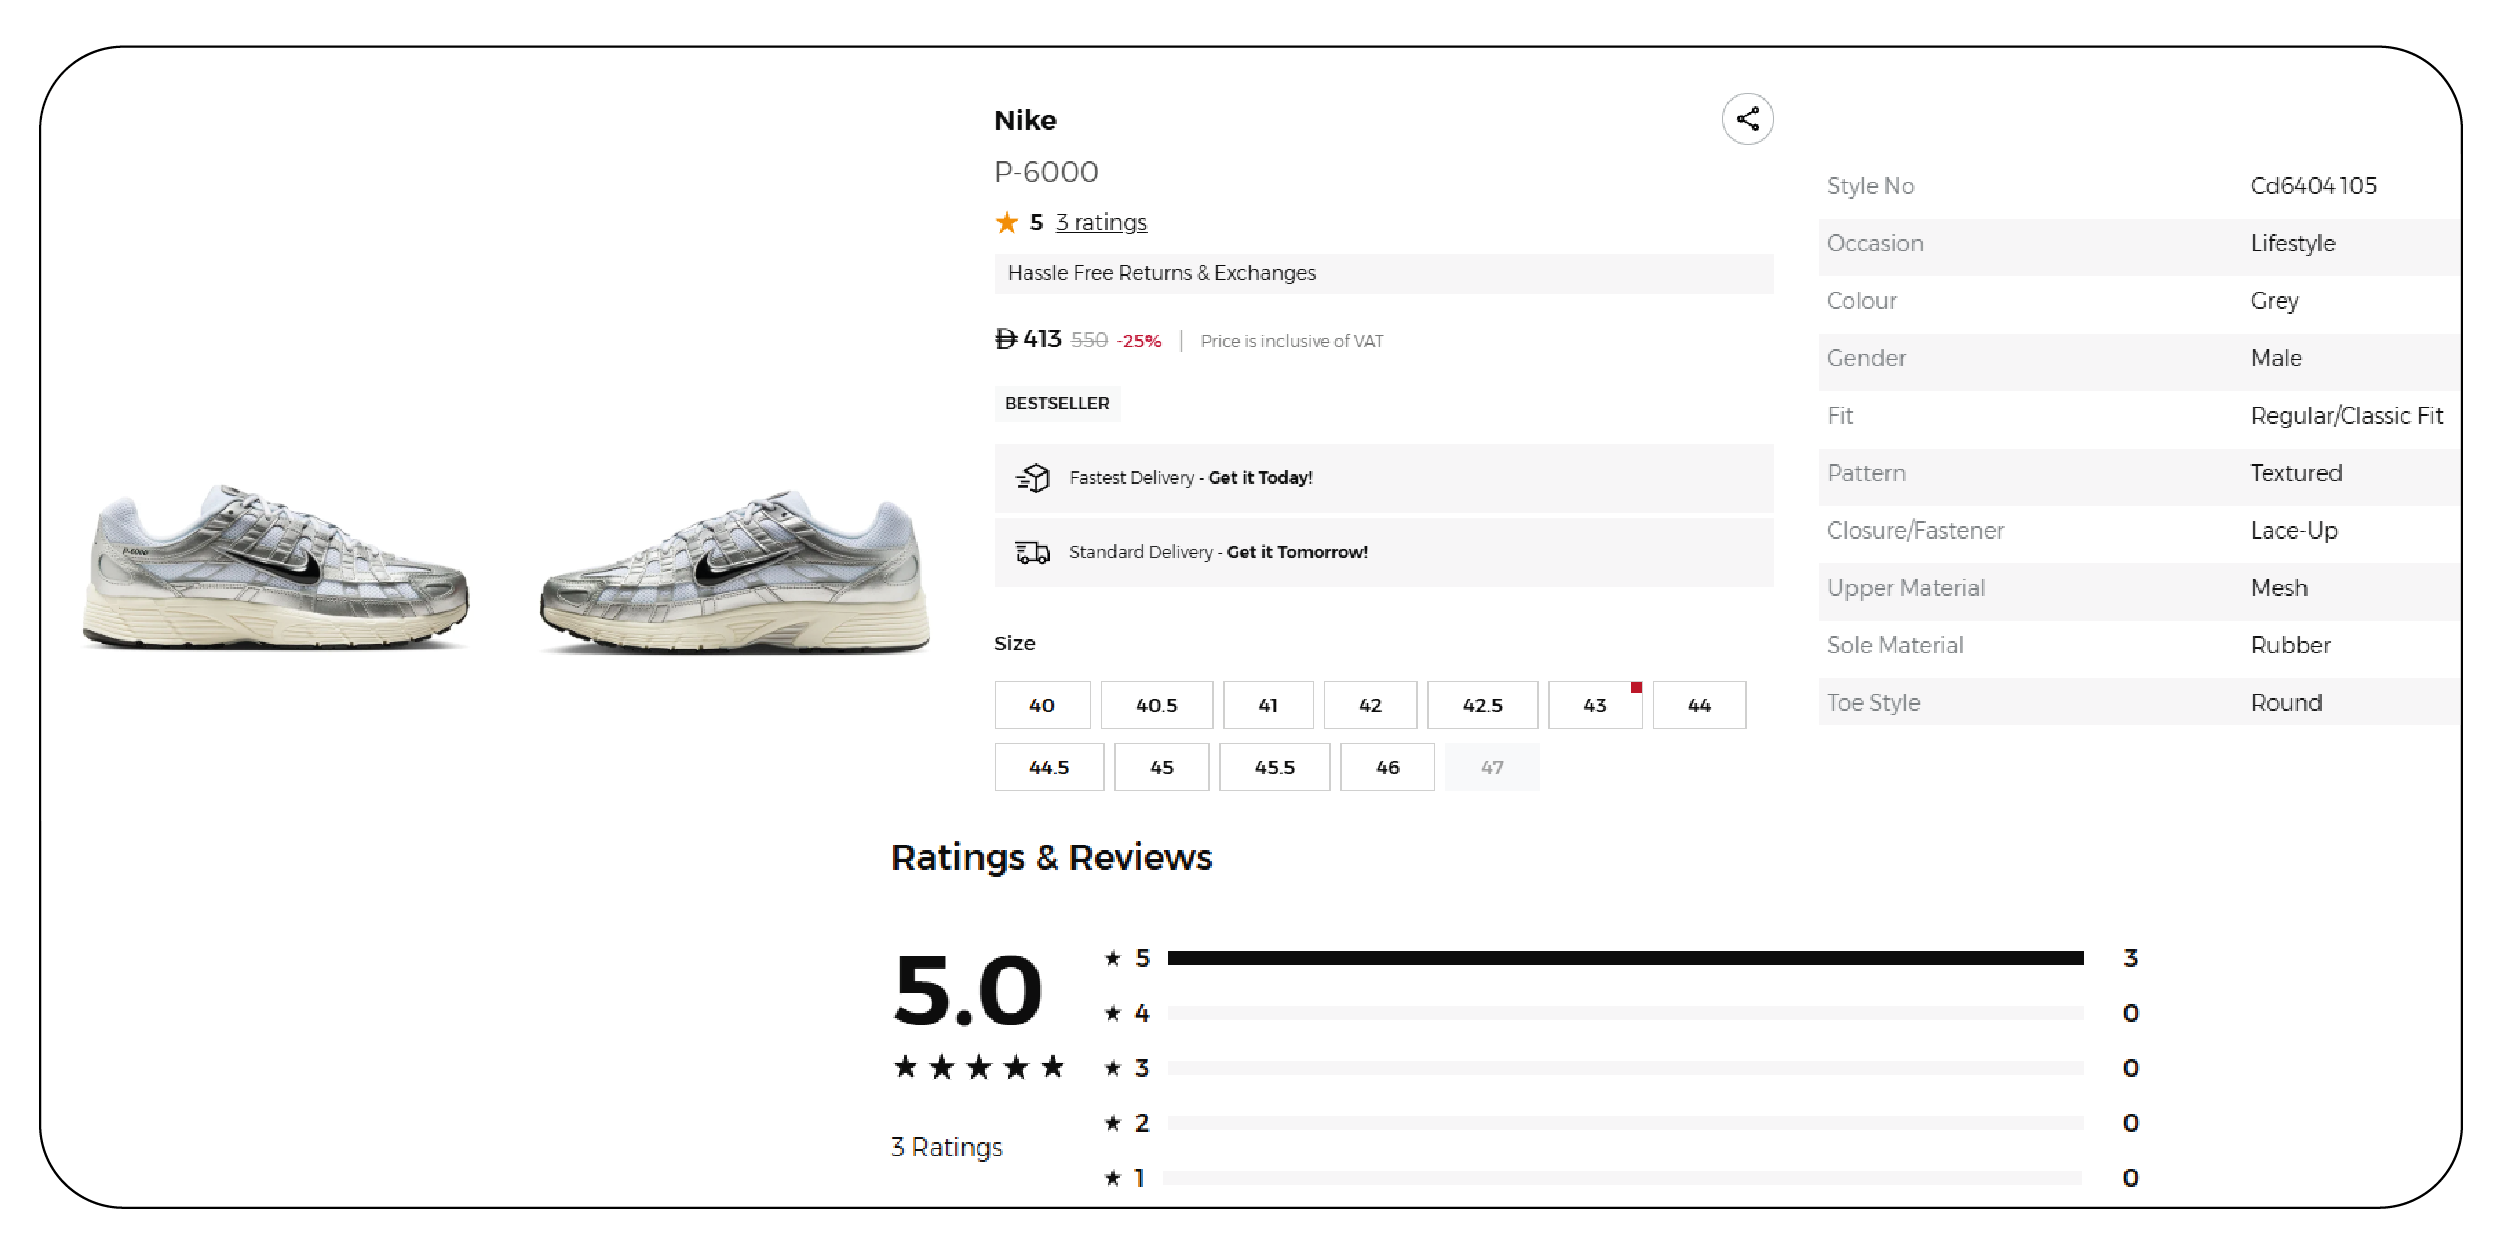Open the 3 ratings link
This screenshot has width=2497, height=1240.
(1101, 222)
